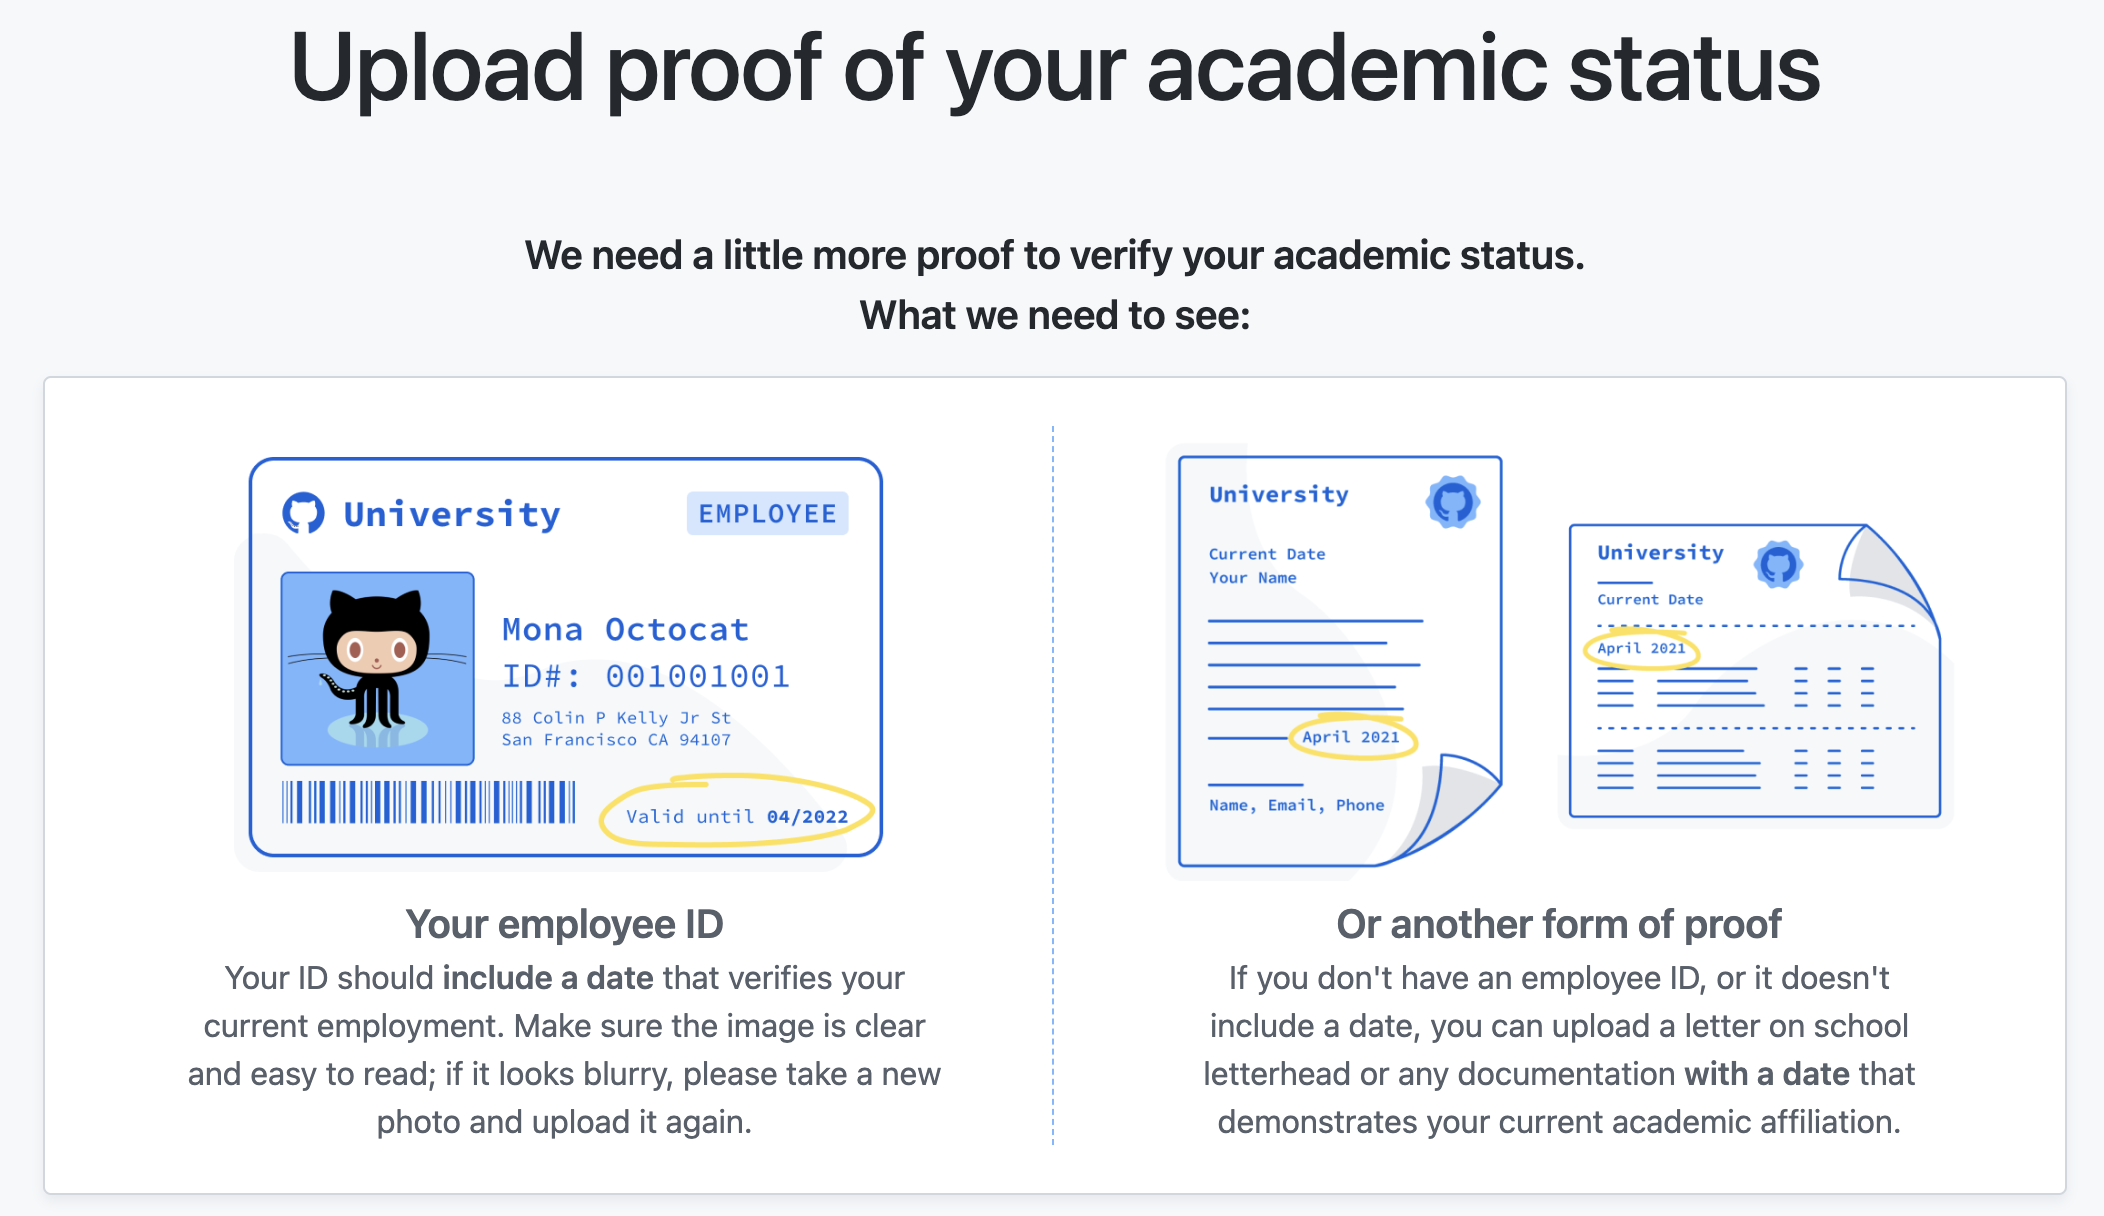Screen dimensions: 2104x1216
Task: Select the "Or another form of proof" heading
Action: click(1558, 924)
